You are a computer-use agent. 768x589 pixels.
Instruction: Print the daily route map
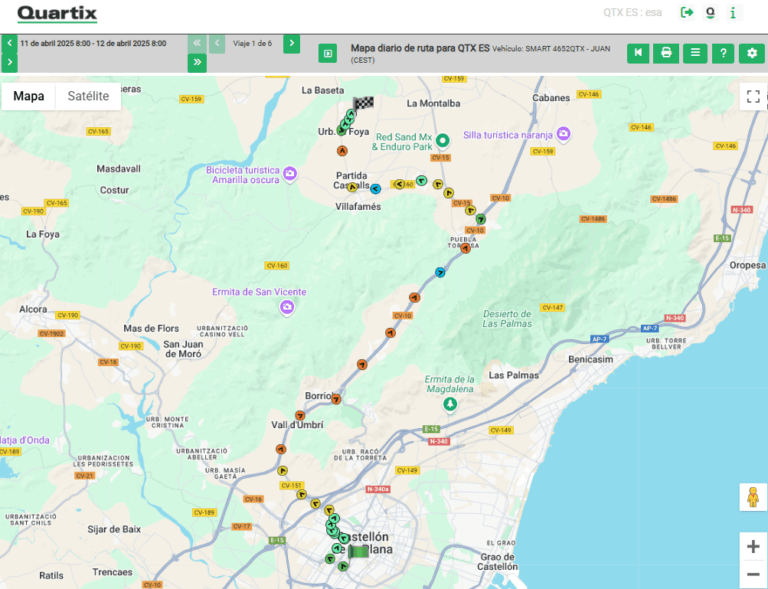pos(666,53)
